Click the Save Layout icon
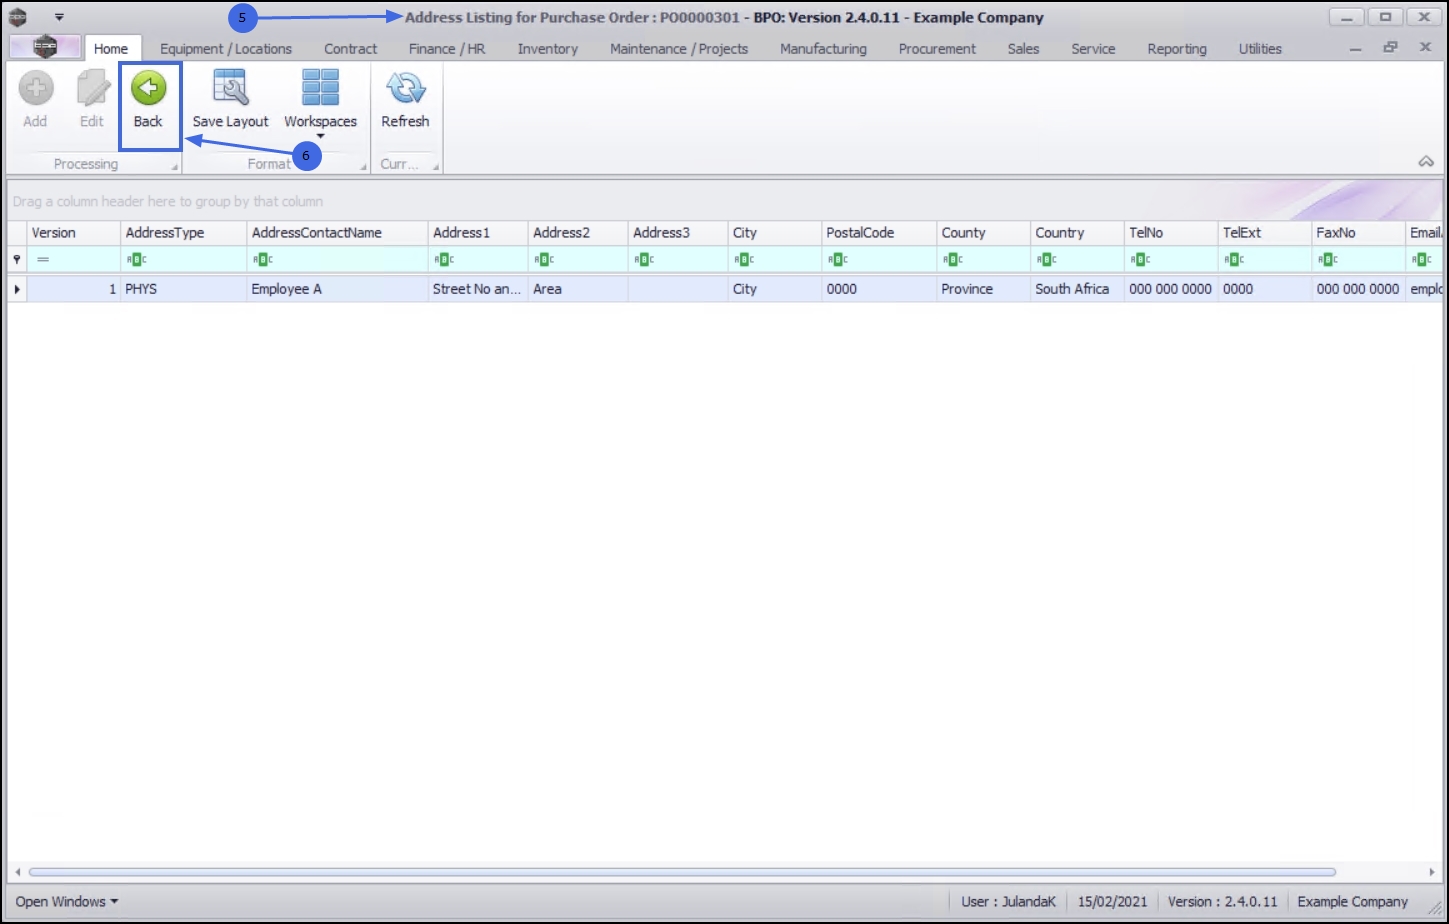The image size is (1449, 924). [x=231, y=89]
